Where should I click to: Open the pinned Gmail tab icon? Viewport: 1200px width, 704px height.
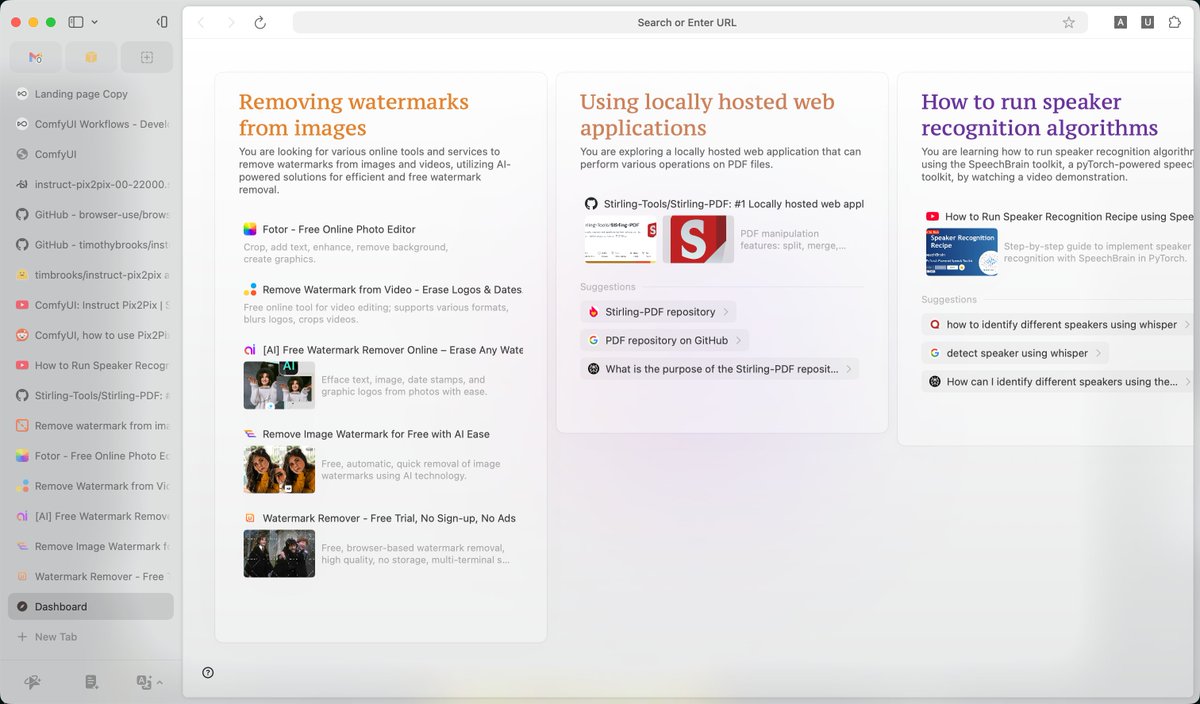(x=35, y=57)
